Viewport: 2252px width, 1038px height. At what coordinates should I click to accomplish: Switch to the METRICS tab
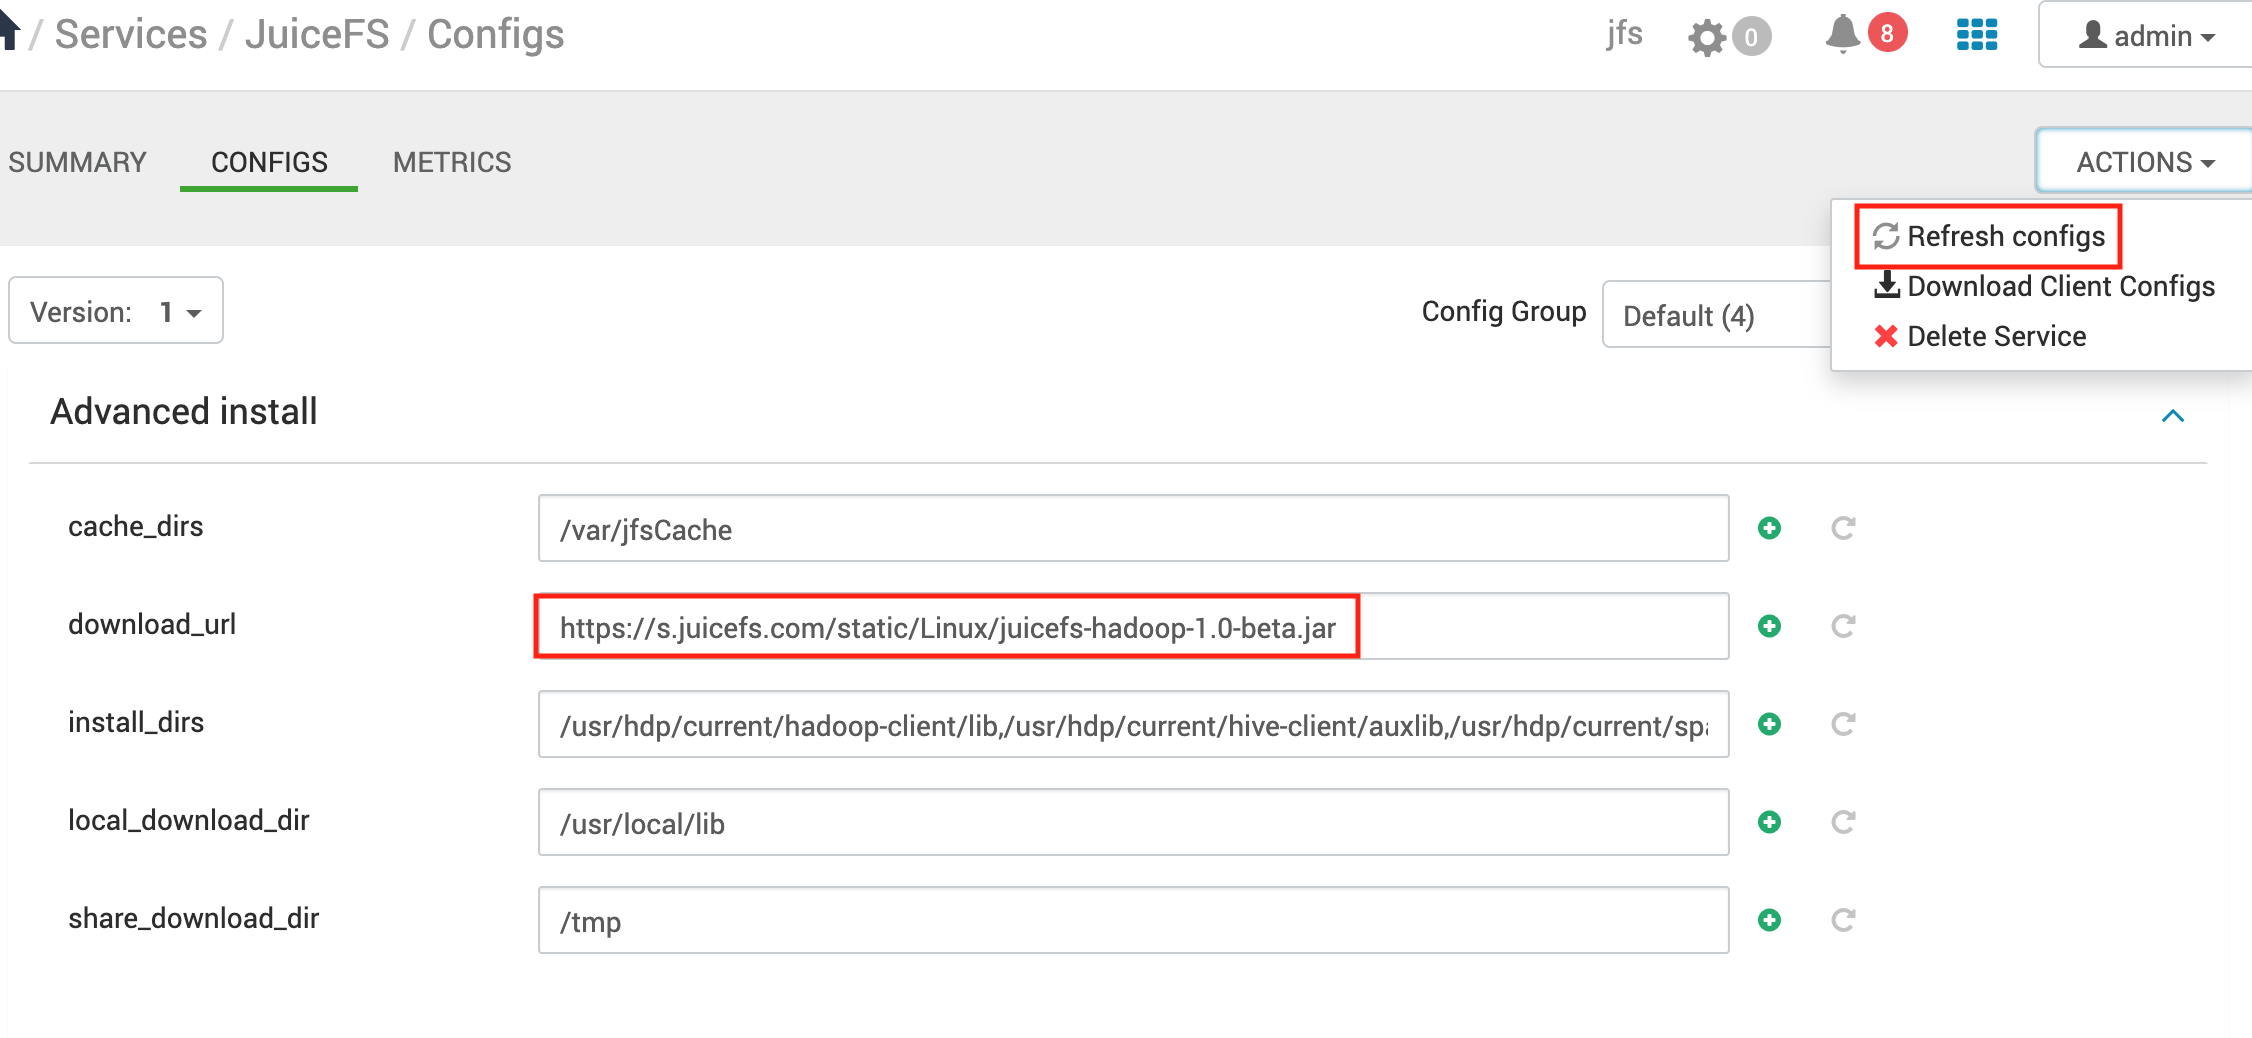pyautogui.click(x=452, y=162)
